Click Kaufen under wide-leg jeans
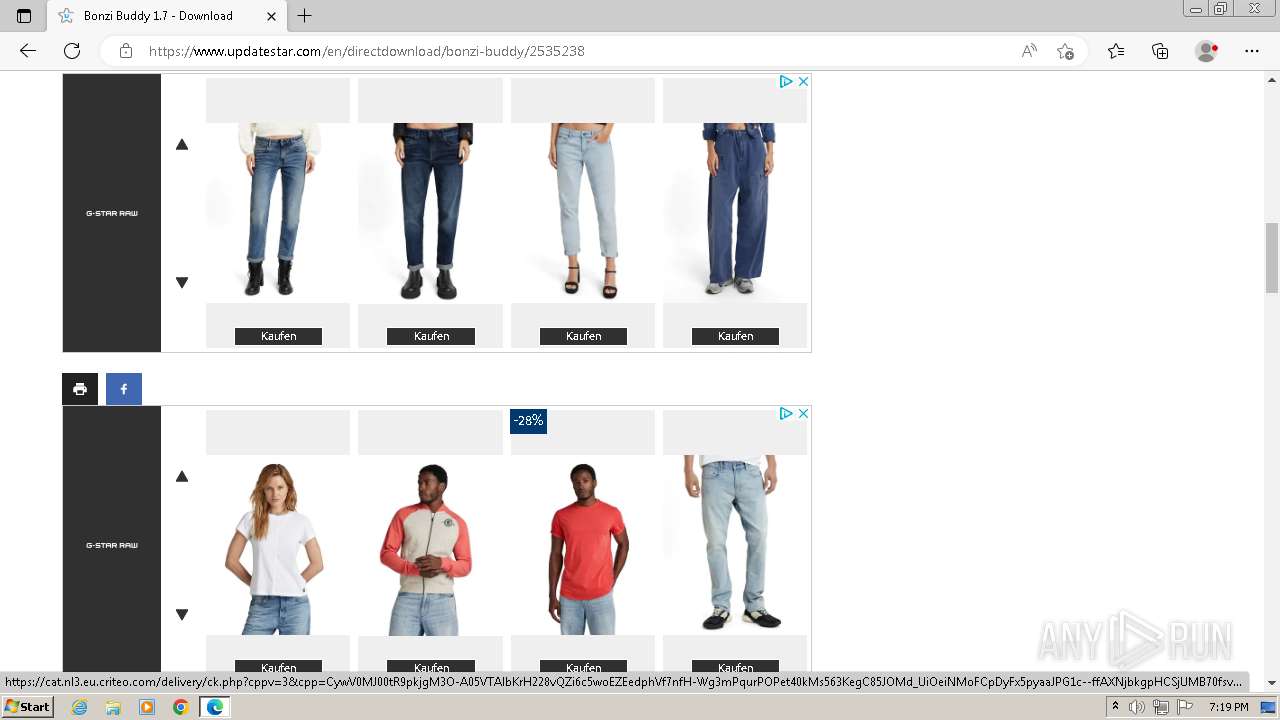The height and width of the screenshot is (720, 1280). 735,336
